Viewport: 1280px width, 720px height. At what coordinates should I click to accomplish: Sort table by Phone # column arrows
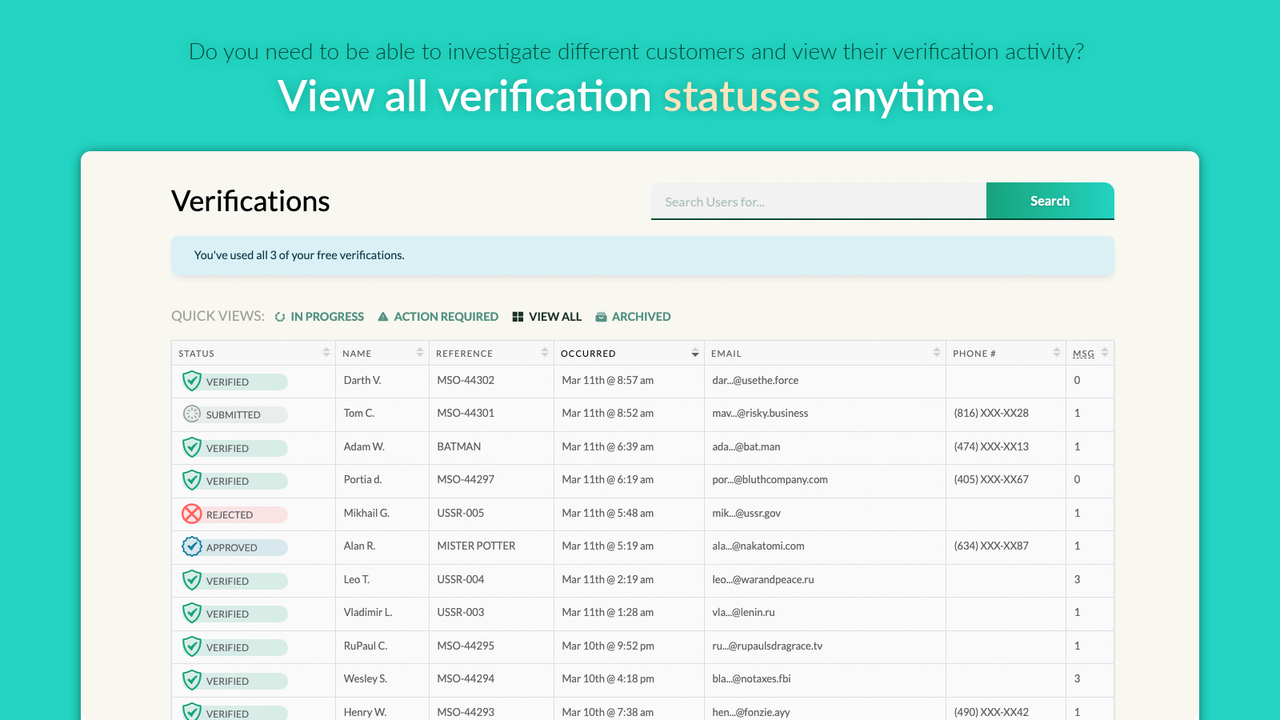click(1057, 353)
